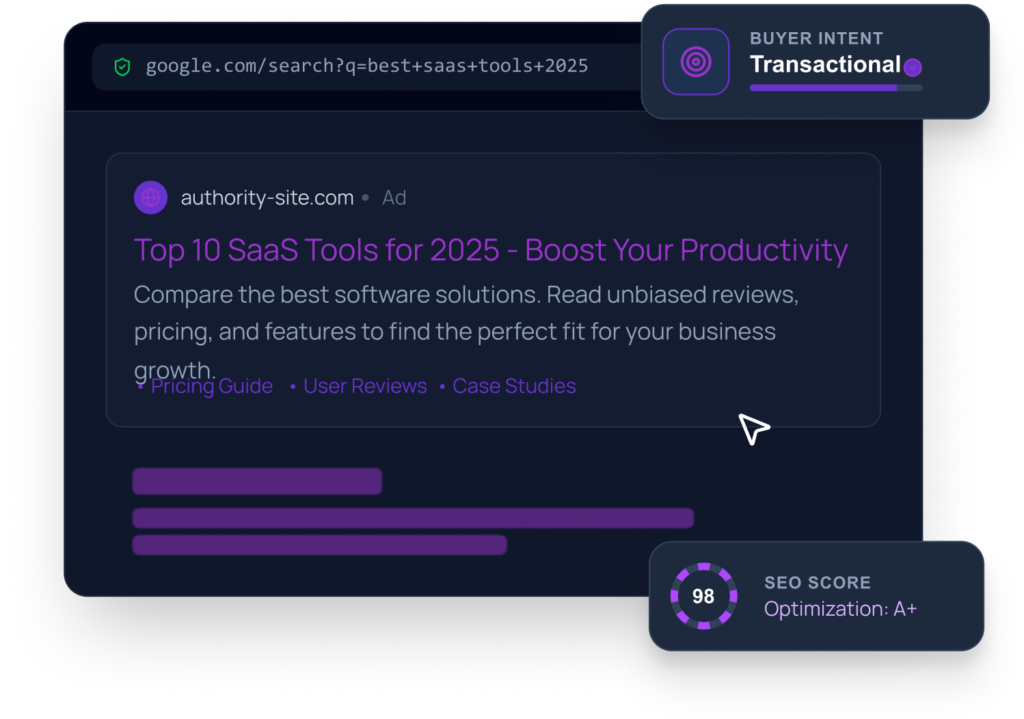Image resolution: width=1024 pixels, height=719 pixels.
Task: Visit the Case Studies sitelink
Action: [x=514, y=386]
